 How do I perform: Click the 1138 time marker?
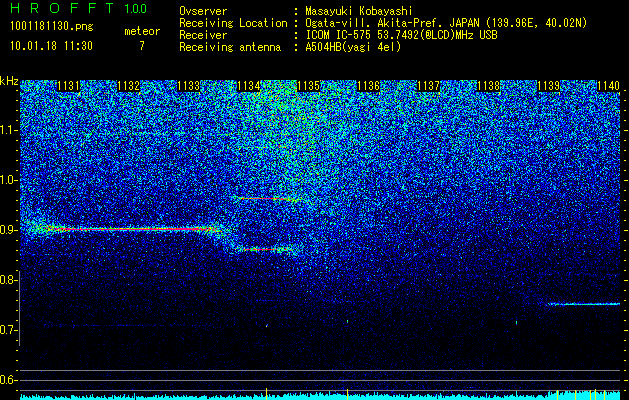tap(489, 86)
